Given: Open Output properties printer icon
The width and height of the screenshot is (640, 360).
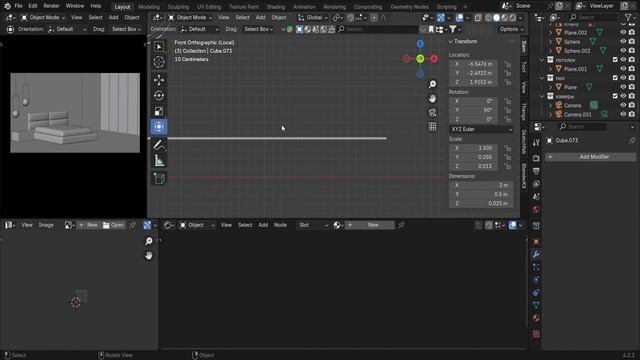Looking at the screenshot, I should coord(536,171).
